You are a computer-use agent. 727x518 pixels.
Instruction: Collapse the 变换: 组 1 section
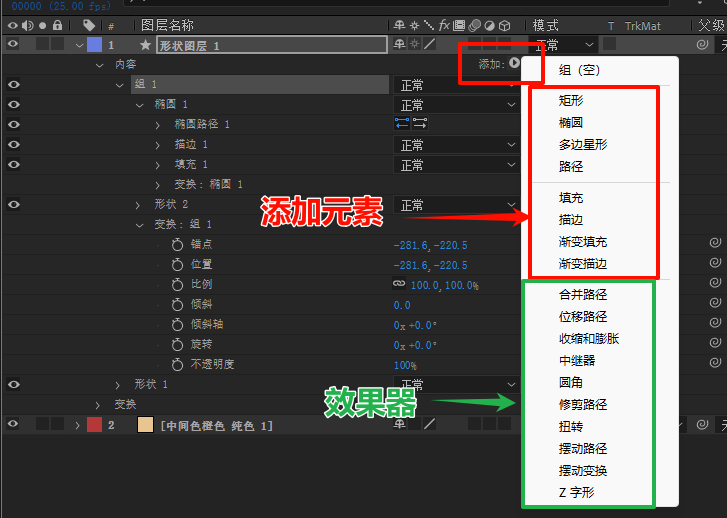pyautogui.click(x=140, y=225)
